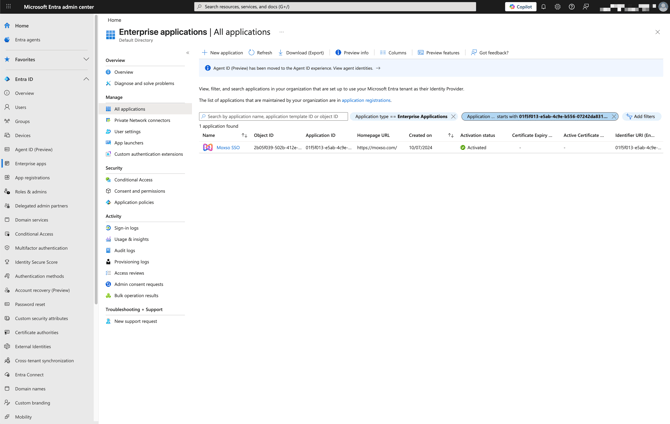Collapse the resource menu with the chevron
The height and width of the screenshot is (424, 670).
[x=187, y=53]
